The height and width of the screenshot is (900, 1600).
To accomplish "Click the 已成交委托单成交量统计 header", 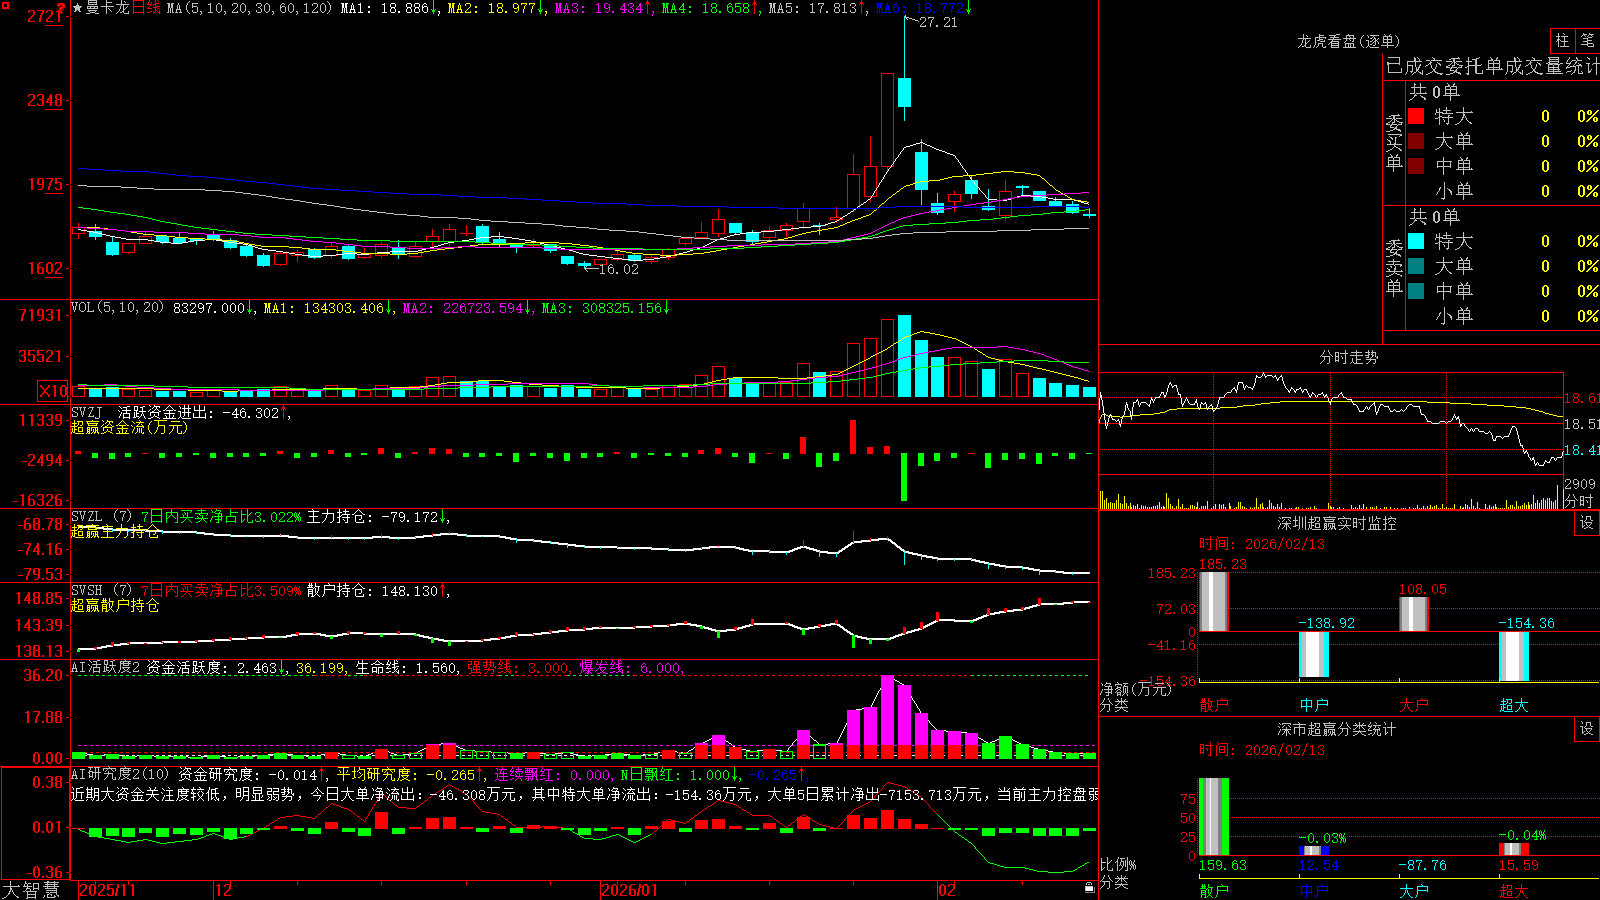I will pos(1492,66).
